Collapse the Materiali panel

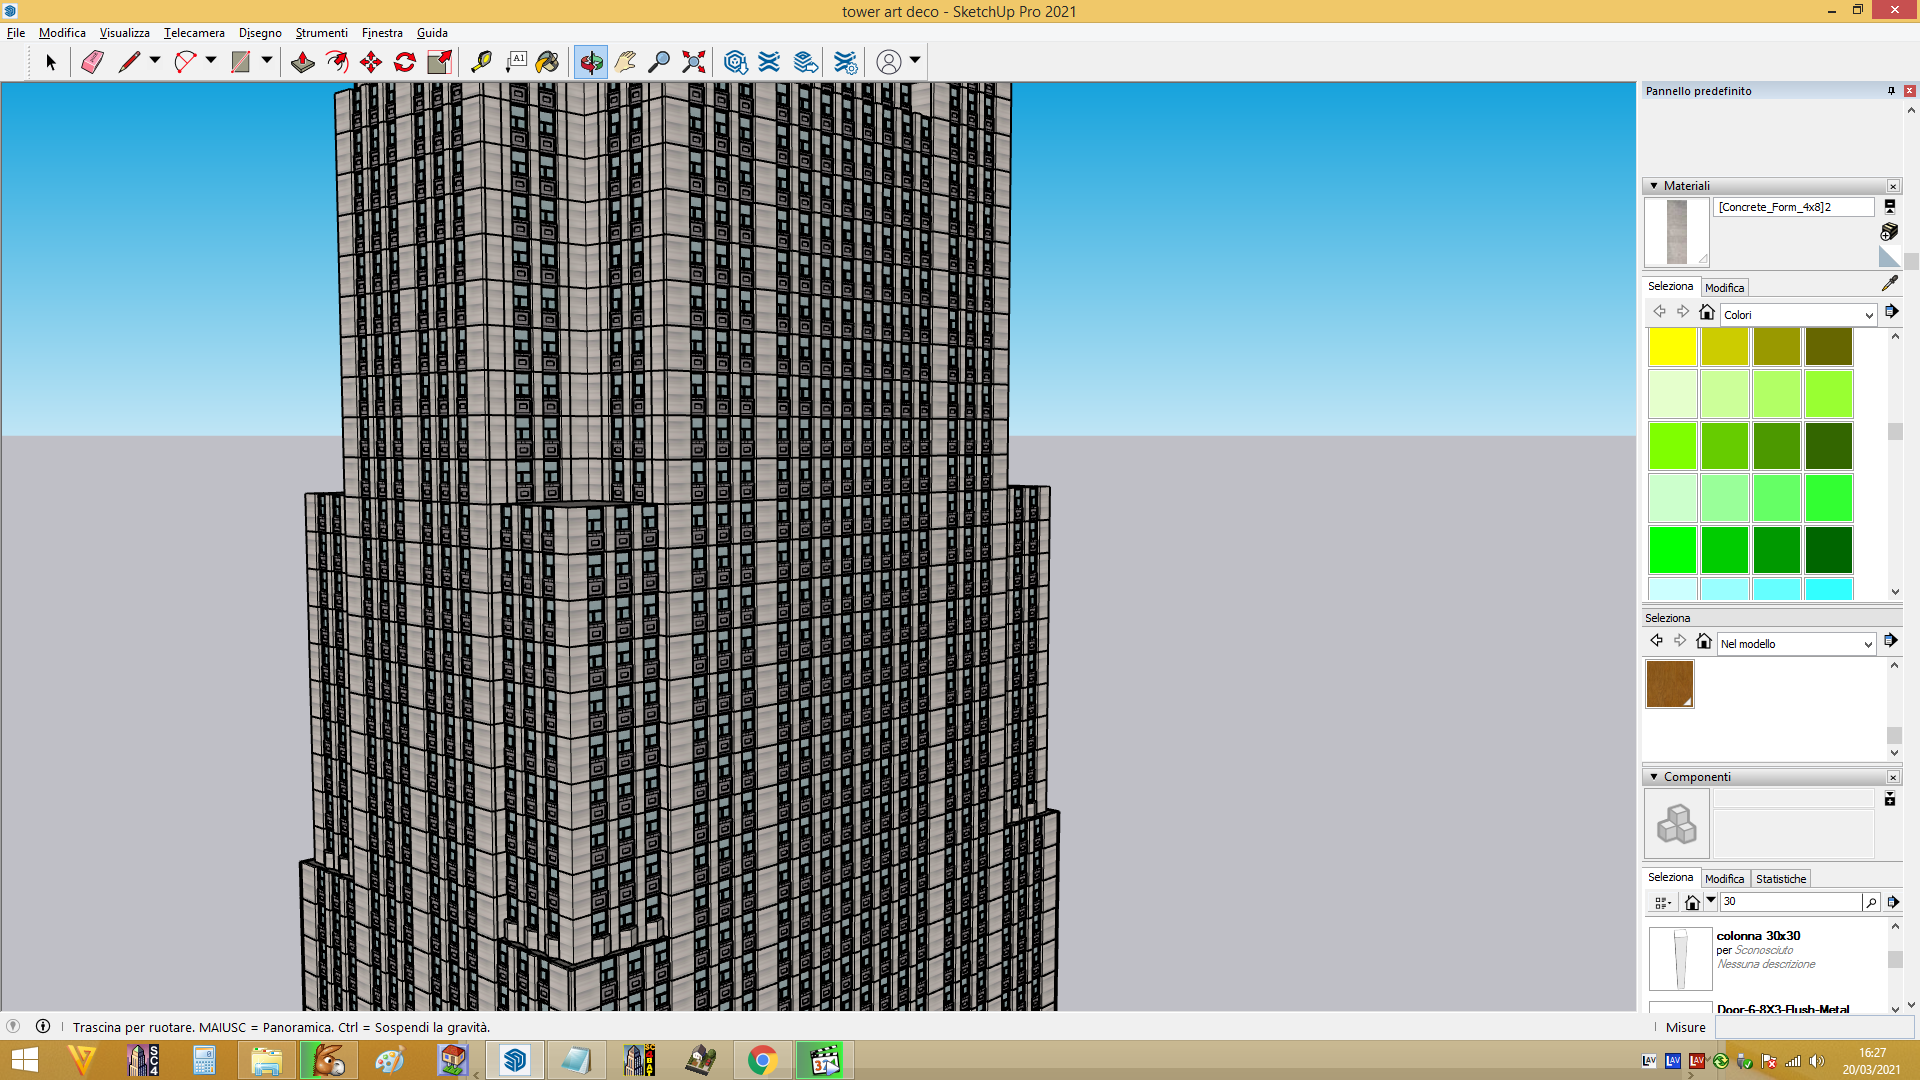tap(1654, 186)
